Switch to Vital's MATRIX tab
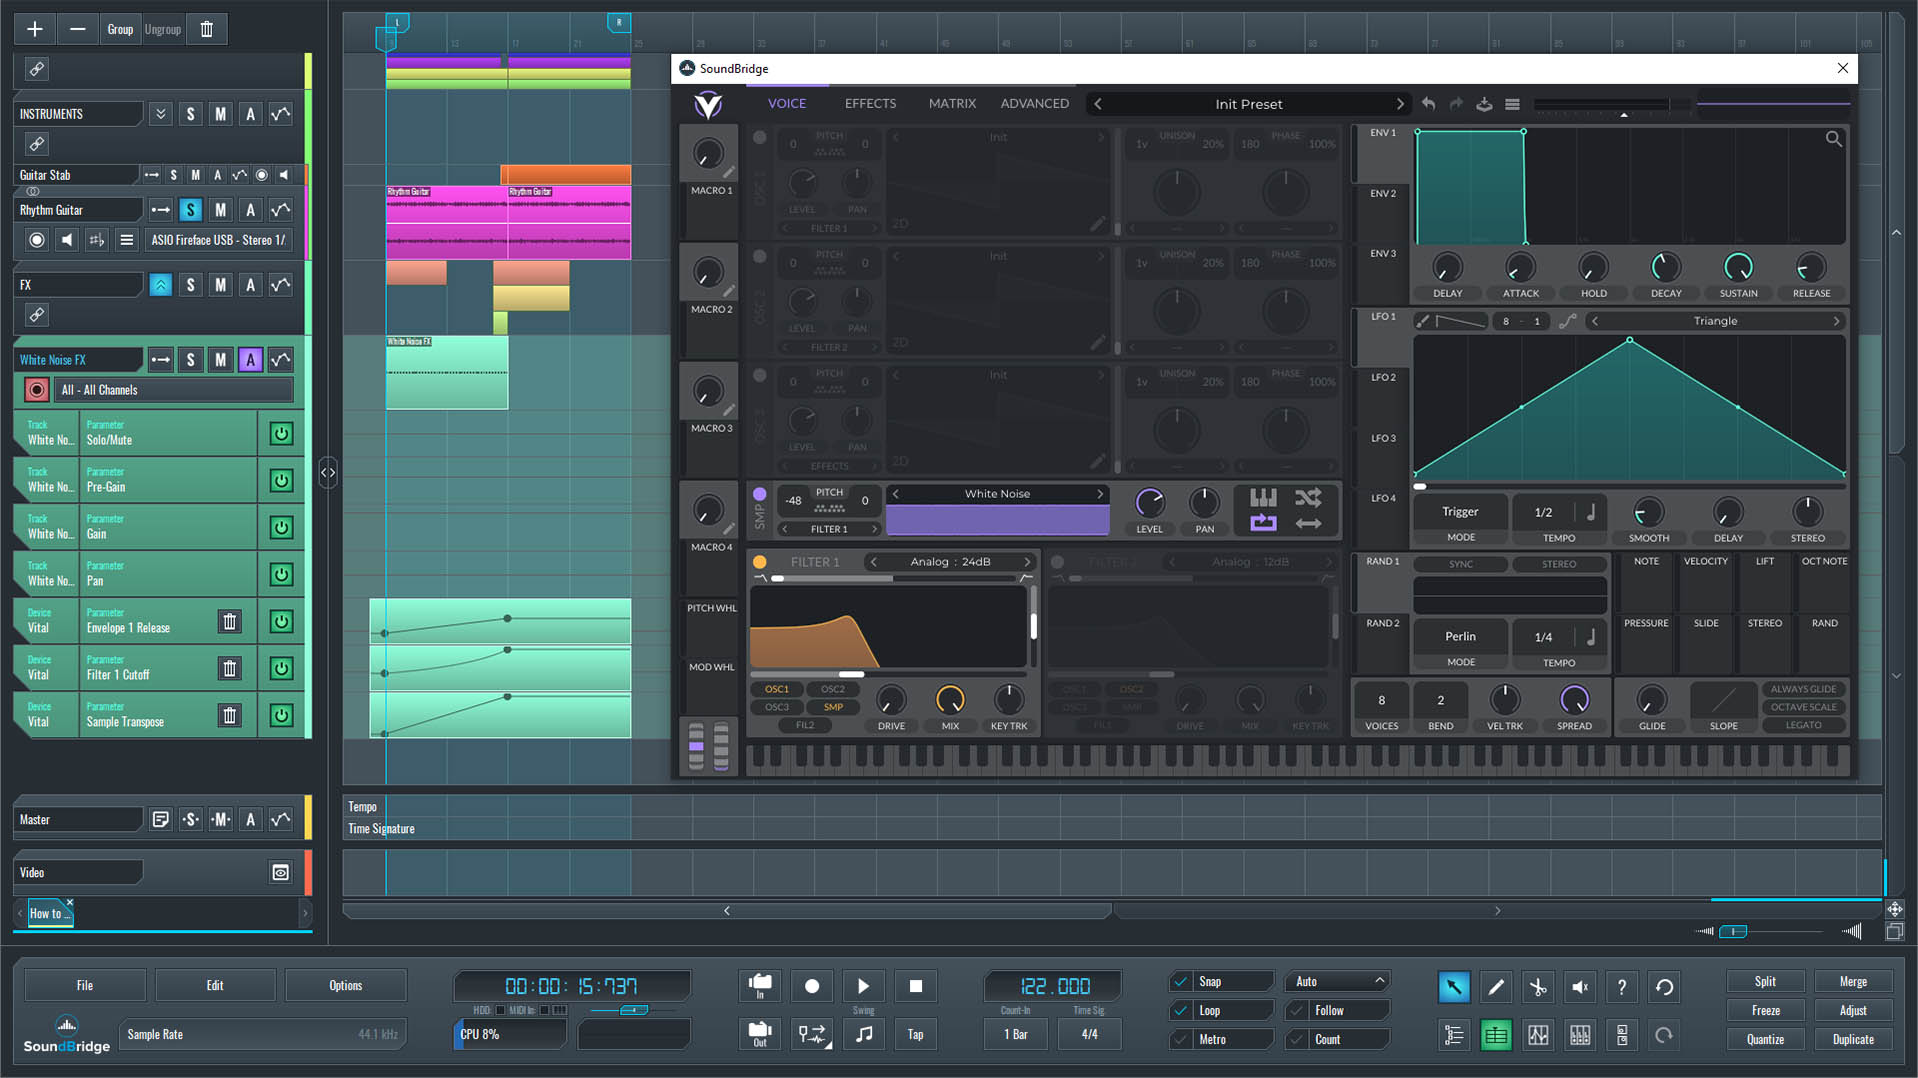The height and width of the screenshot is (1078, 1918). click(952, 104)
